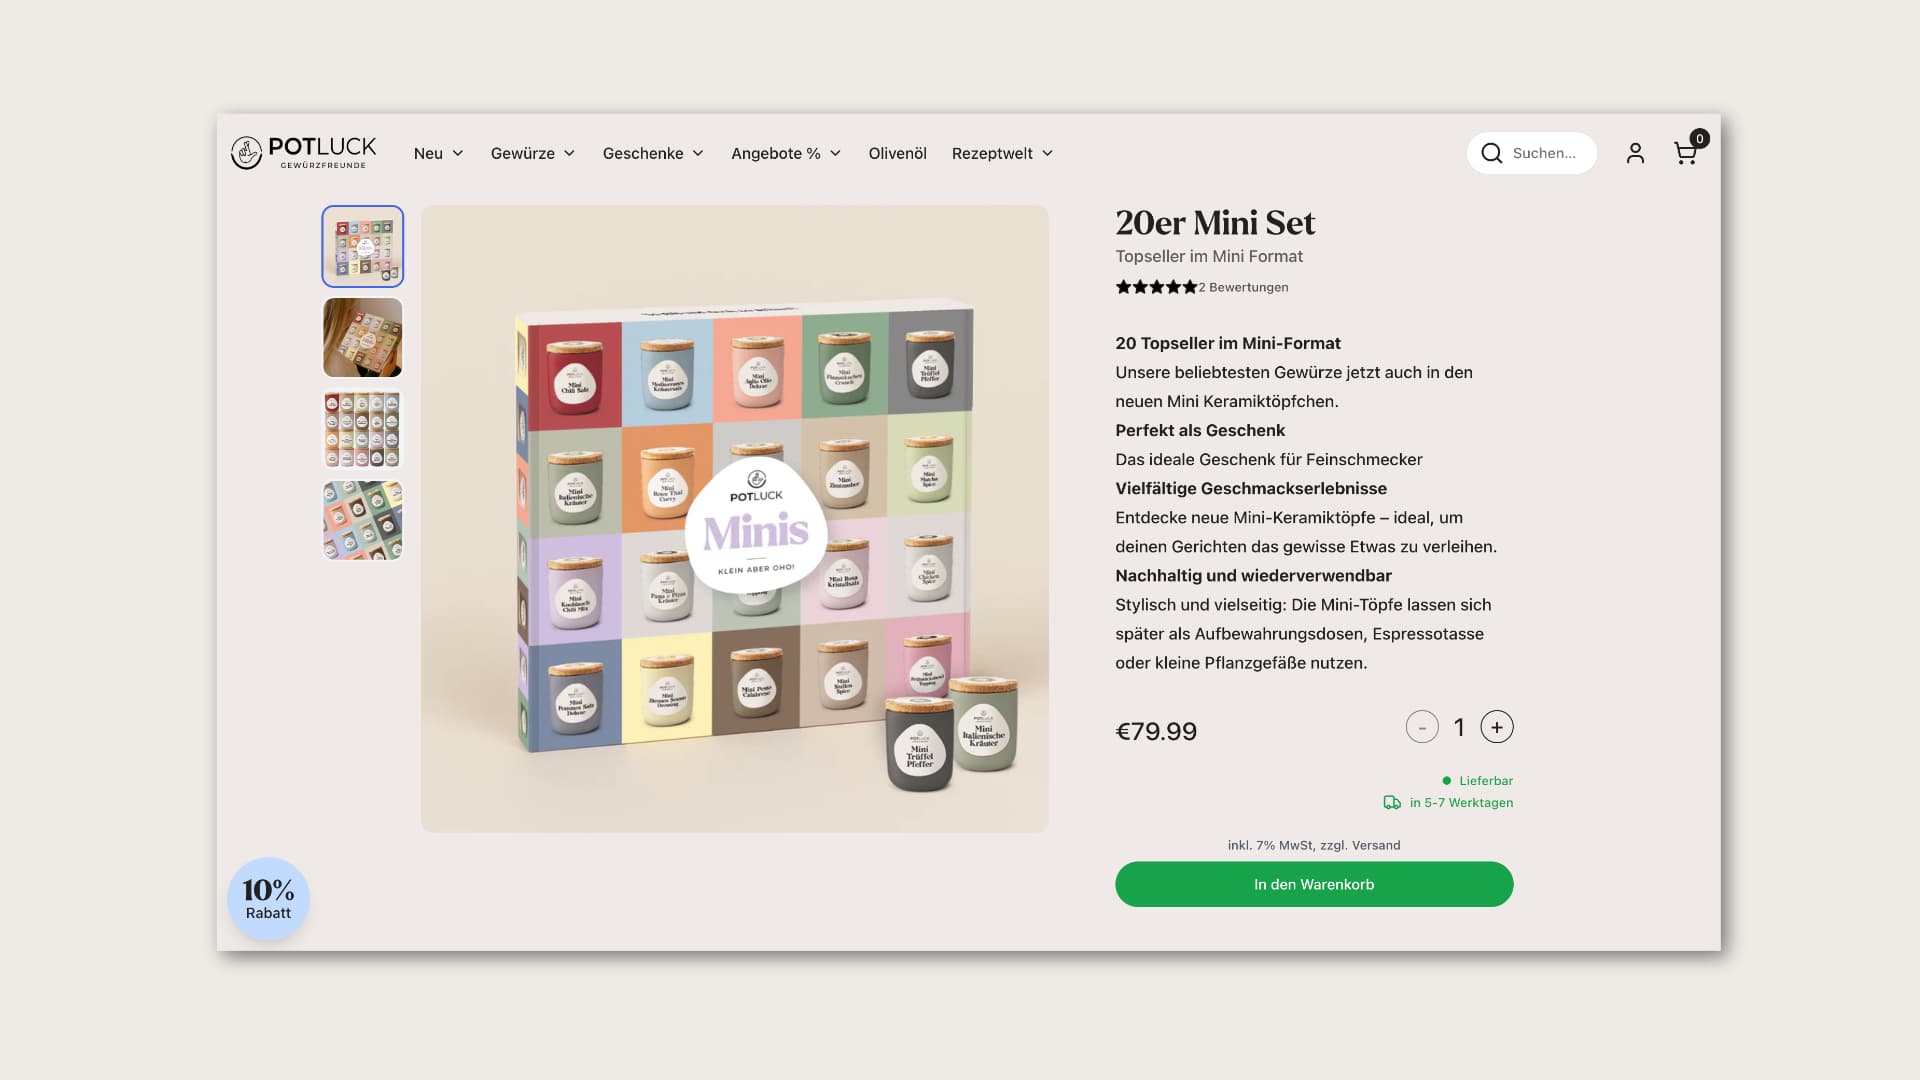Open the Angebote % menu
This screenshot has height=1080, width=1920.
coord(786,153)
